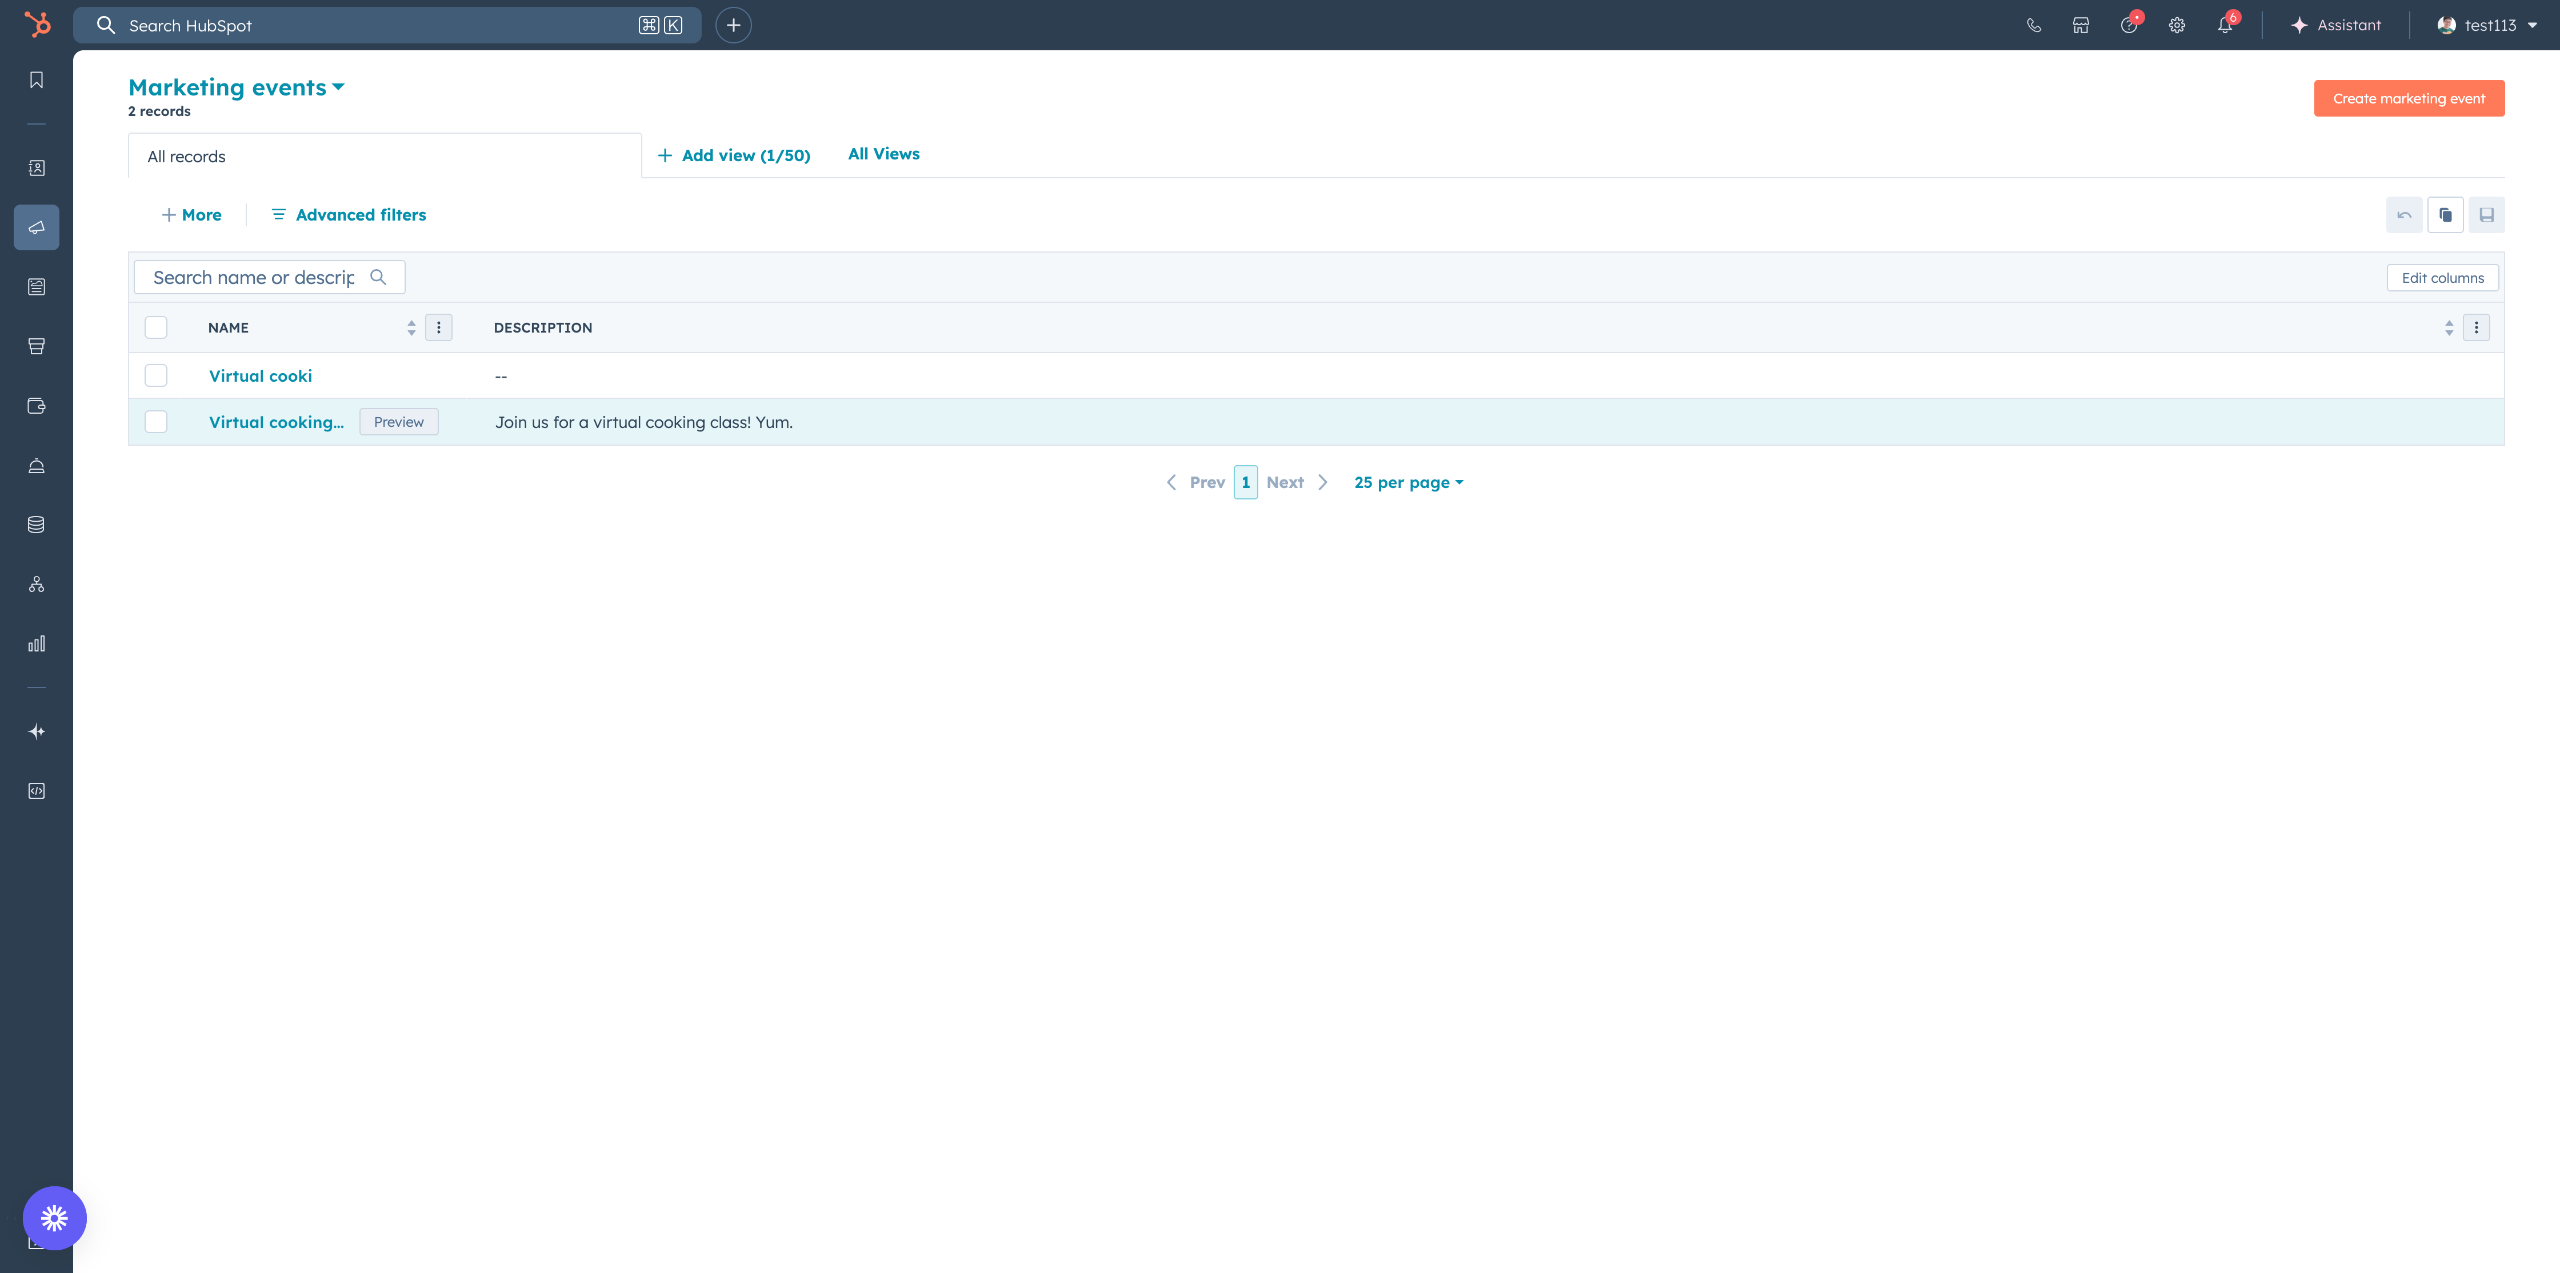Open the 25 per page dropdown
Screen dimensions: 2560x1273
(x=1408, y=482)
